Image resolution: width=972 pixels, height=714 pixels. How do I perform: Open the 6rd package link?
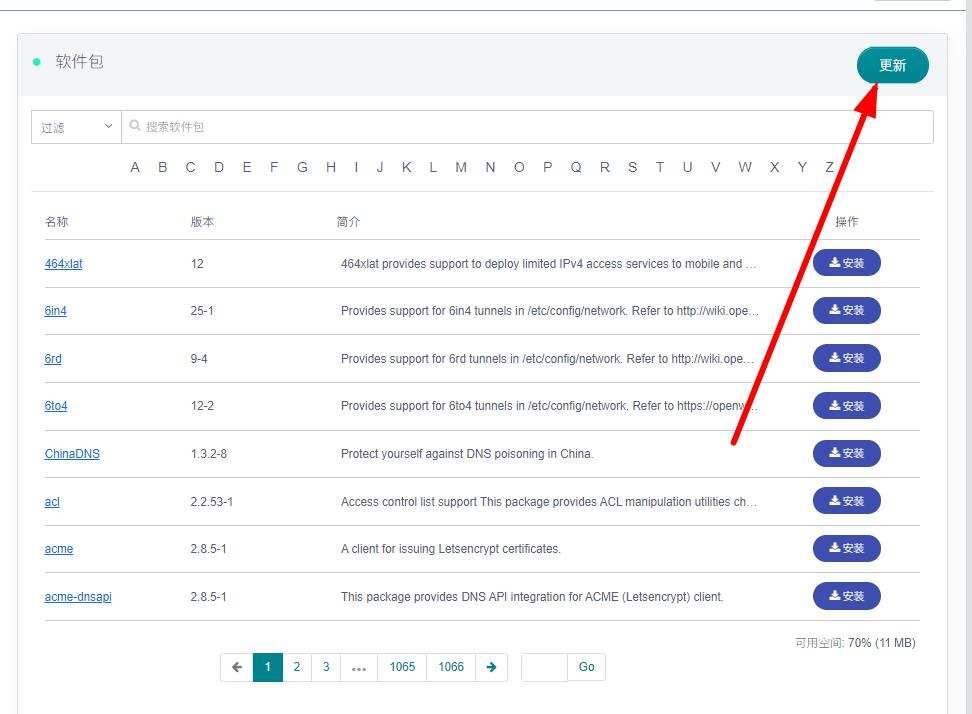click(53, 358)
